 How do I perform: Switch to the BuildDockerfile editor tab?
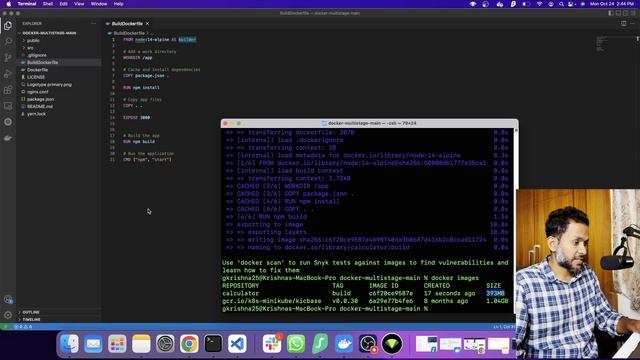(127, 24)
